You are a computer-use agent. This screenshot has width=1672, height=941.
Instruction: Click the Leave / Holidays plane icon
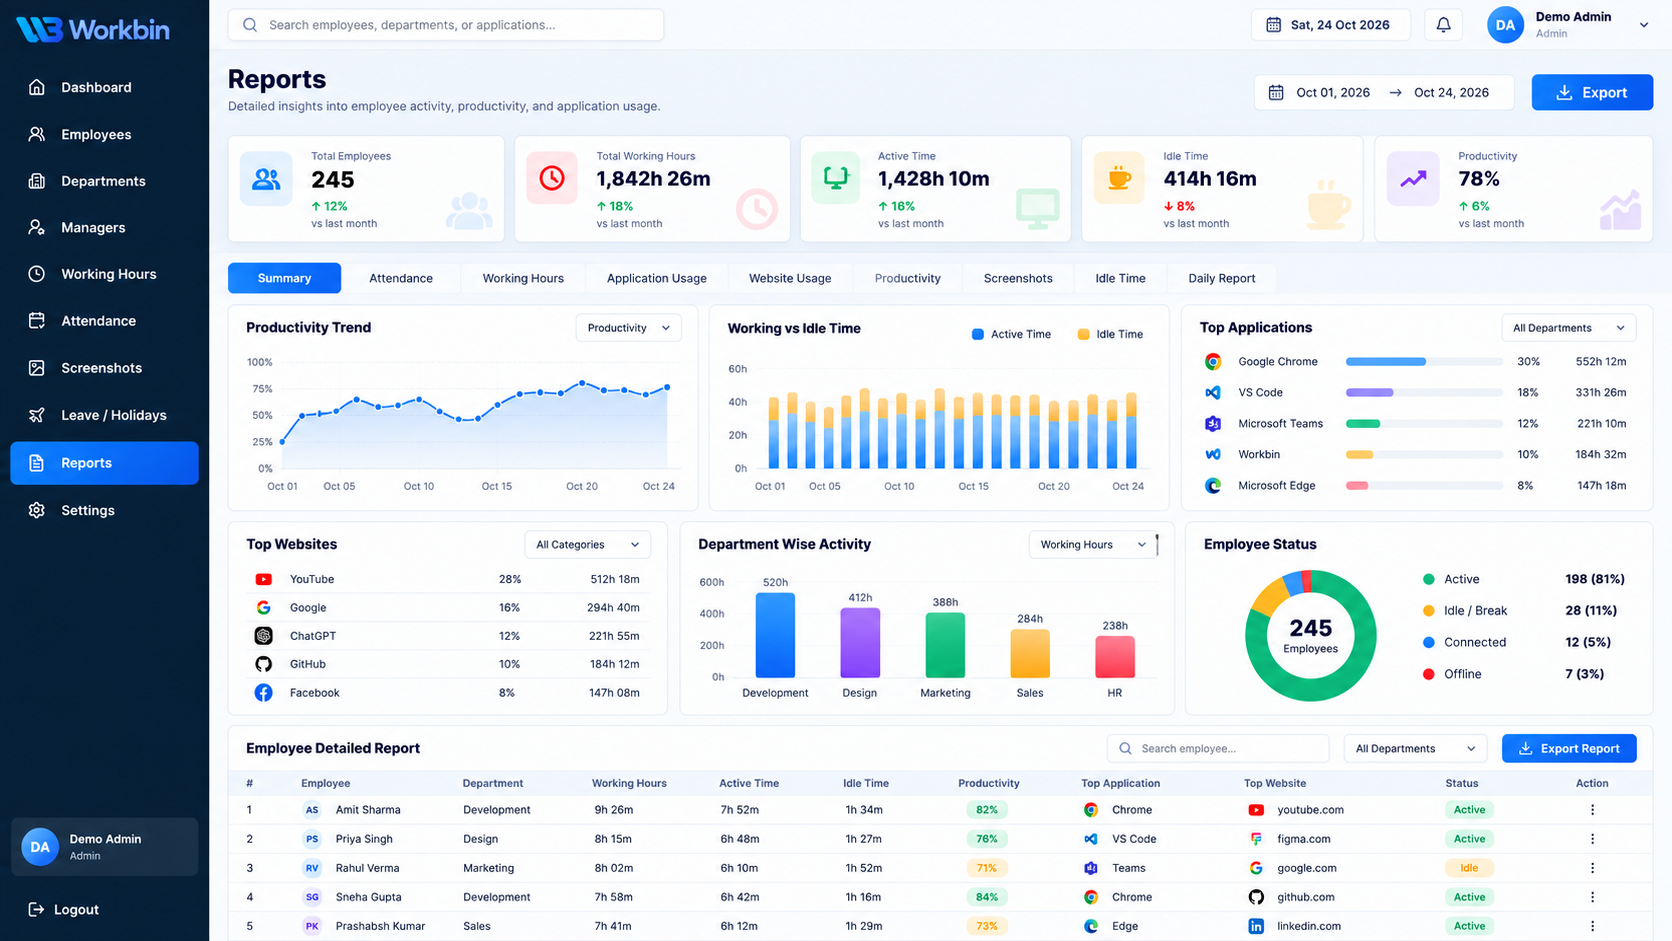coord(37,415)
